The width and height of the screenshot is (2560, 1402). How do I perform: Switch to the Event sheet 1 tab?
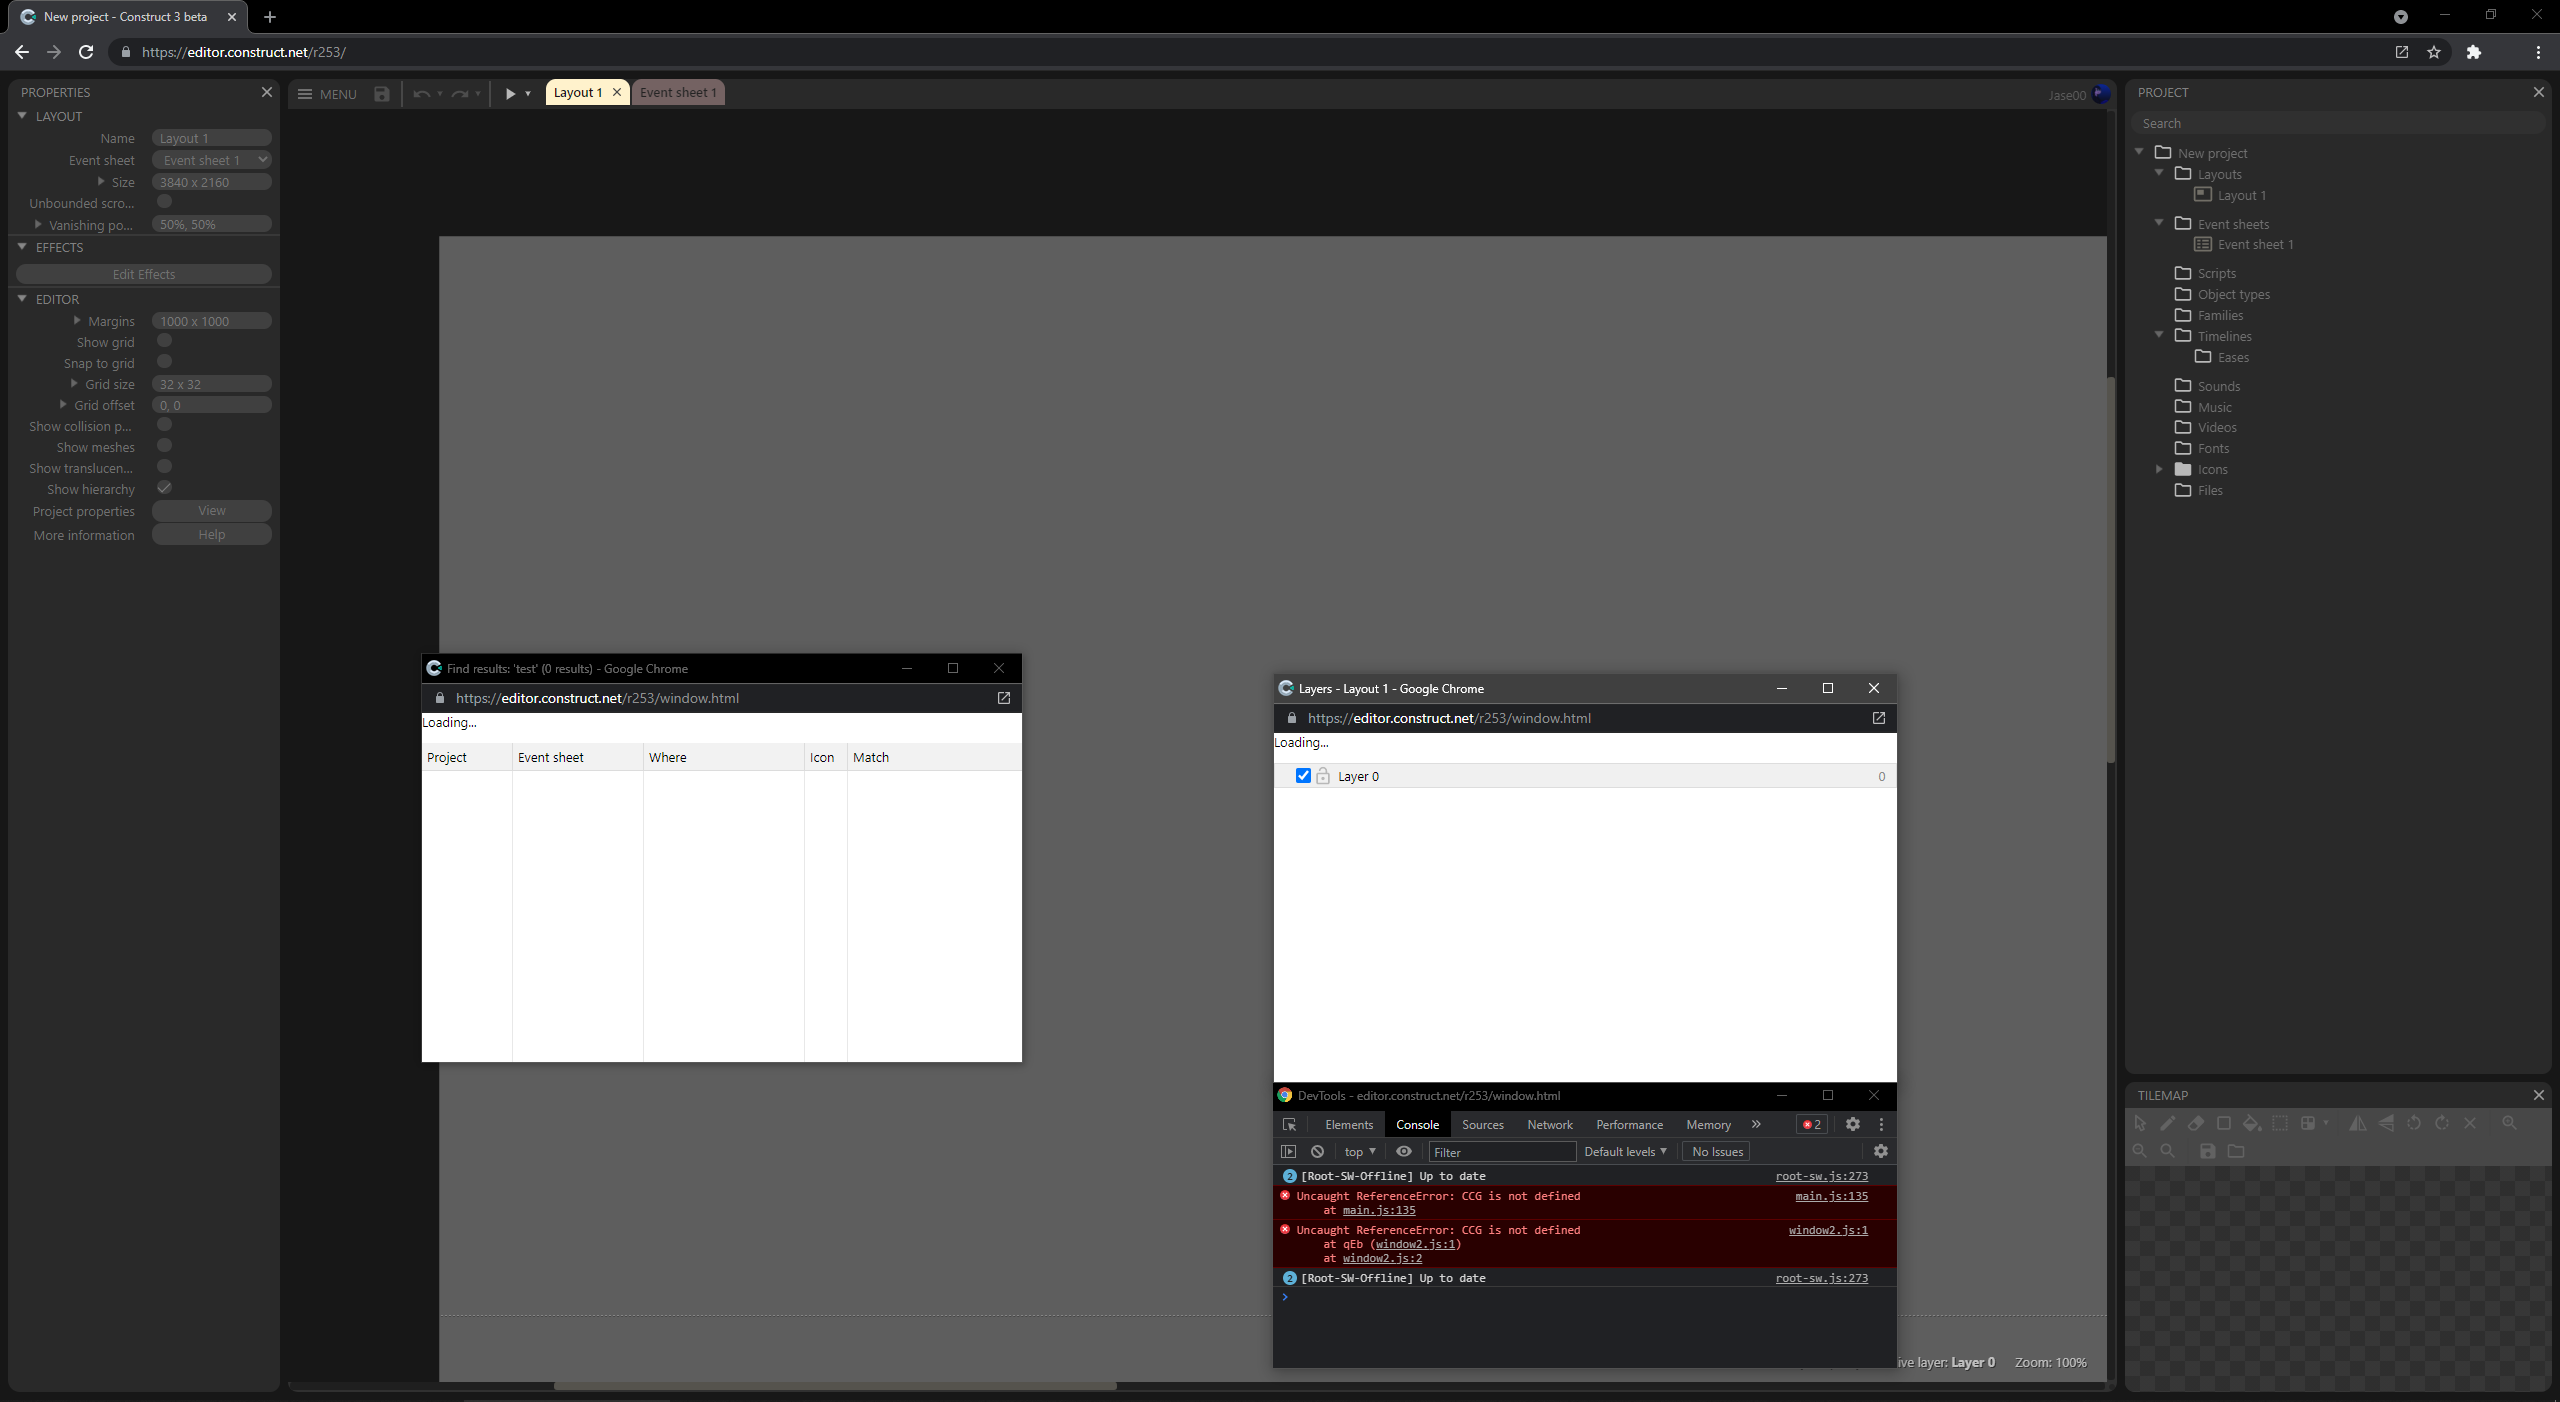[678, 93]
